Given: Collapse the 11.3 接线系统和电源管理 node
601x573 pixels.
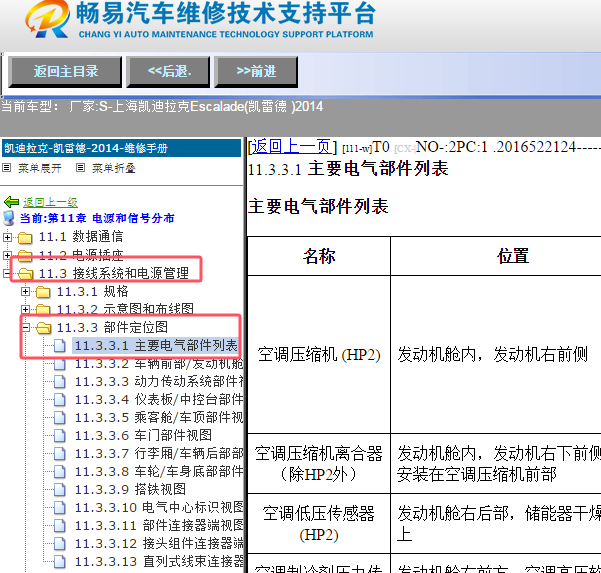Looking at the screenshot, I should point(7,273).
